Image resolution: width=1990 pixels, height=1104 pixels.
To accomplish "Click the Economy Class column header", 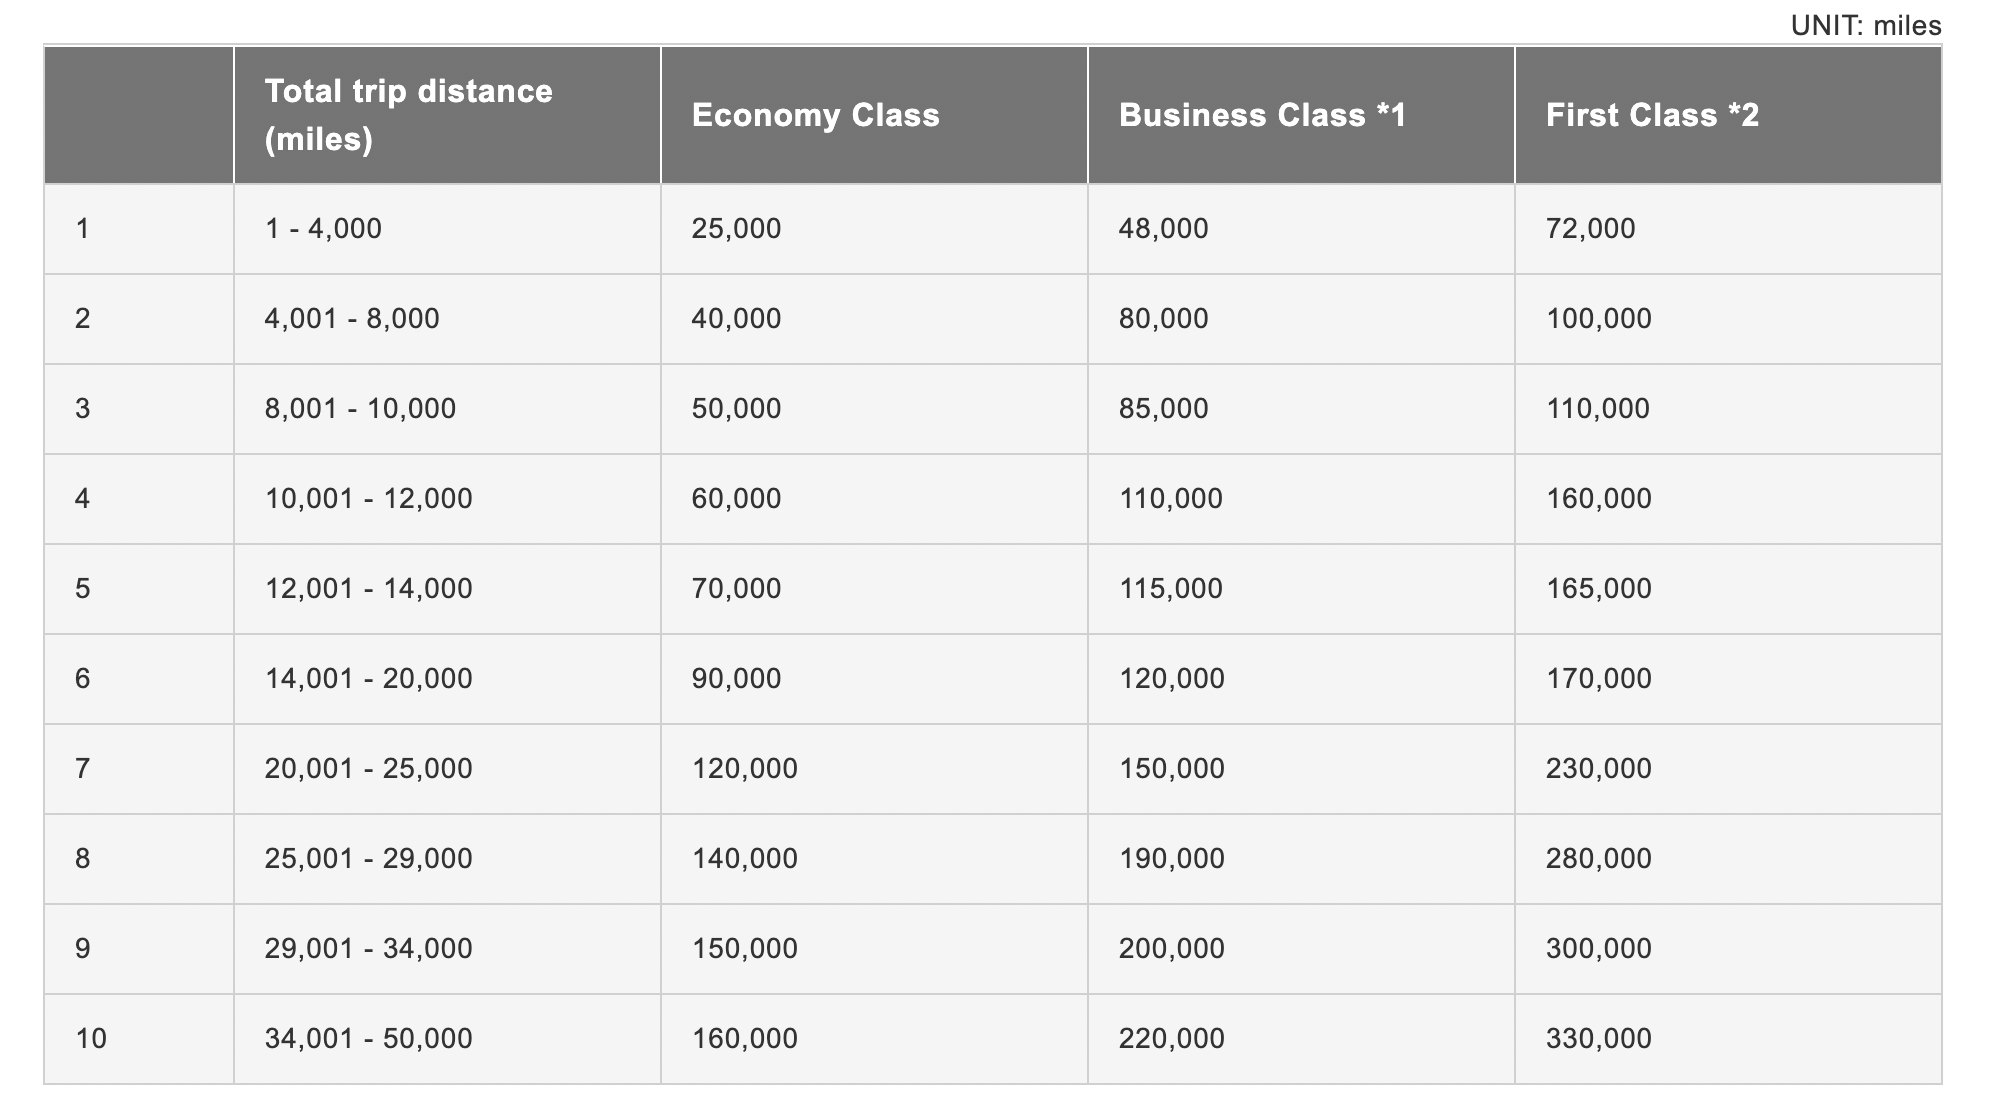I will tap(815, 115).
